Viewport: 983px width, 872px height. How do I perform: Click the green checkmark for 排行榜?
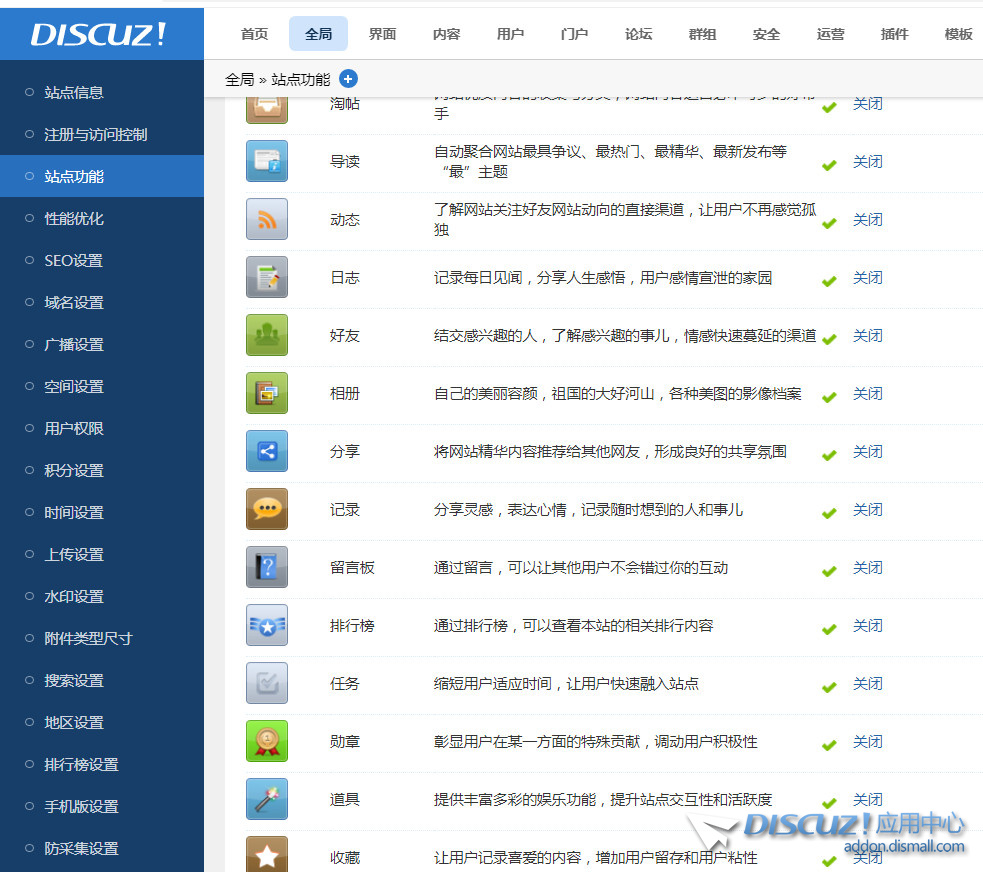[x=829, y=629]
